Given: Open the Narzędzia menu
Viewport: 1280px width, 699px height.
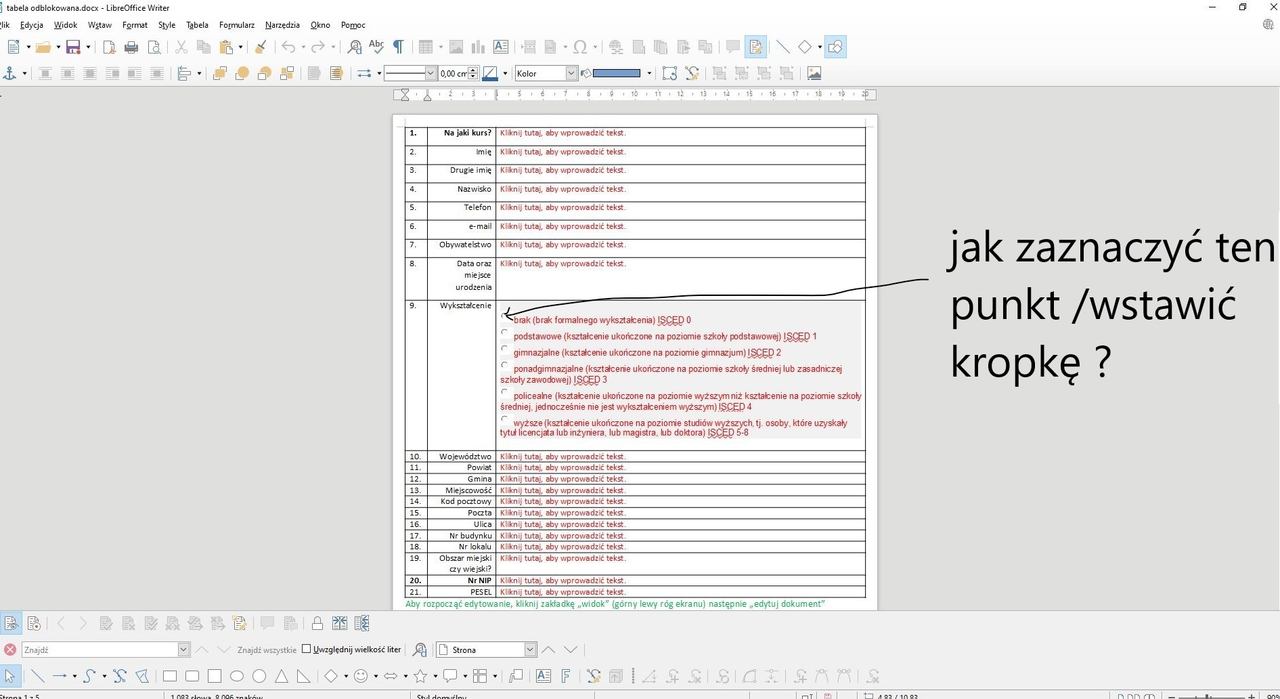Looking at the screenshot, I should (x=282, y=25).
